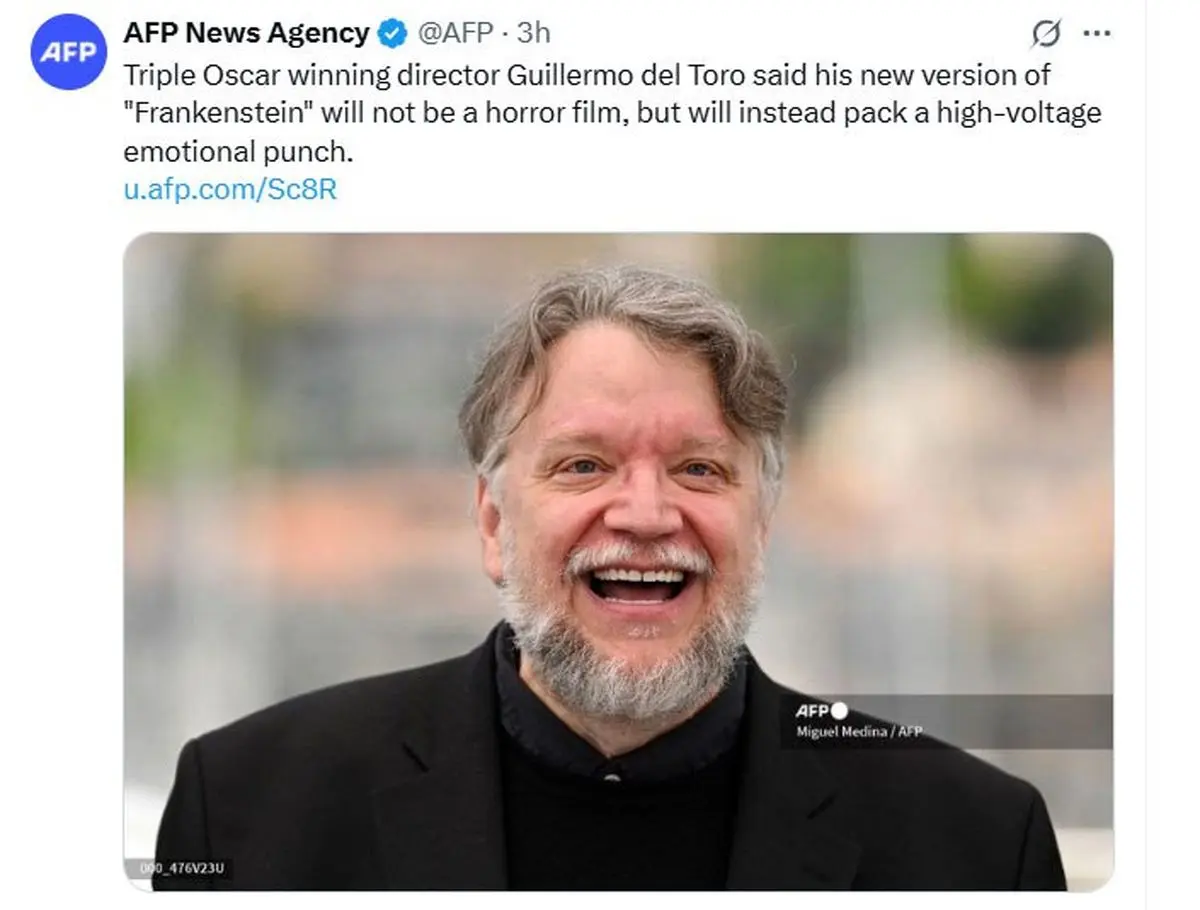Open the three-dot more options menu

[x=1097, y=33]
